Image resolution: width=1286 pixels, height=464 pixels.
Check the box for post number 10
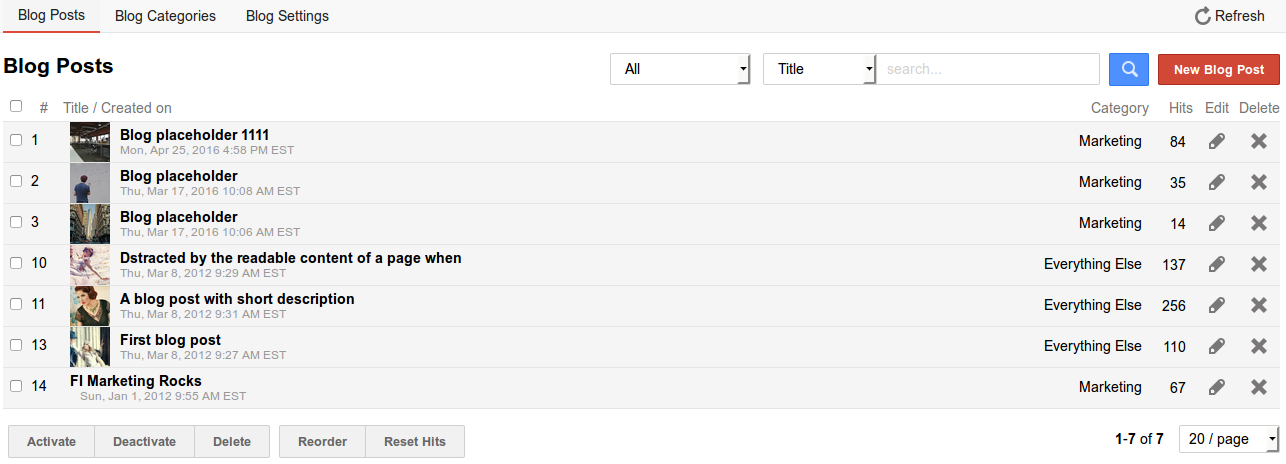click(x=16, y=263)
